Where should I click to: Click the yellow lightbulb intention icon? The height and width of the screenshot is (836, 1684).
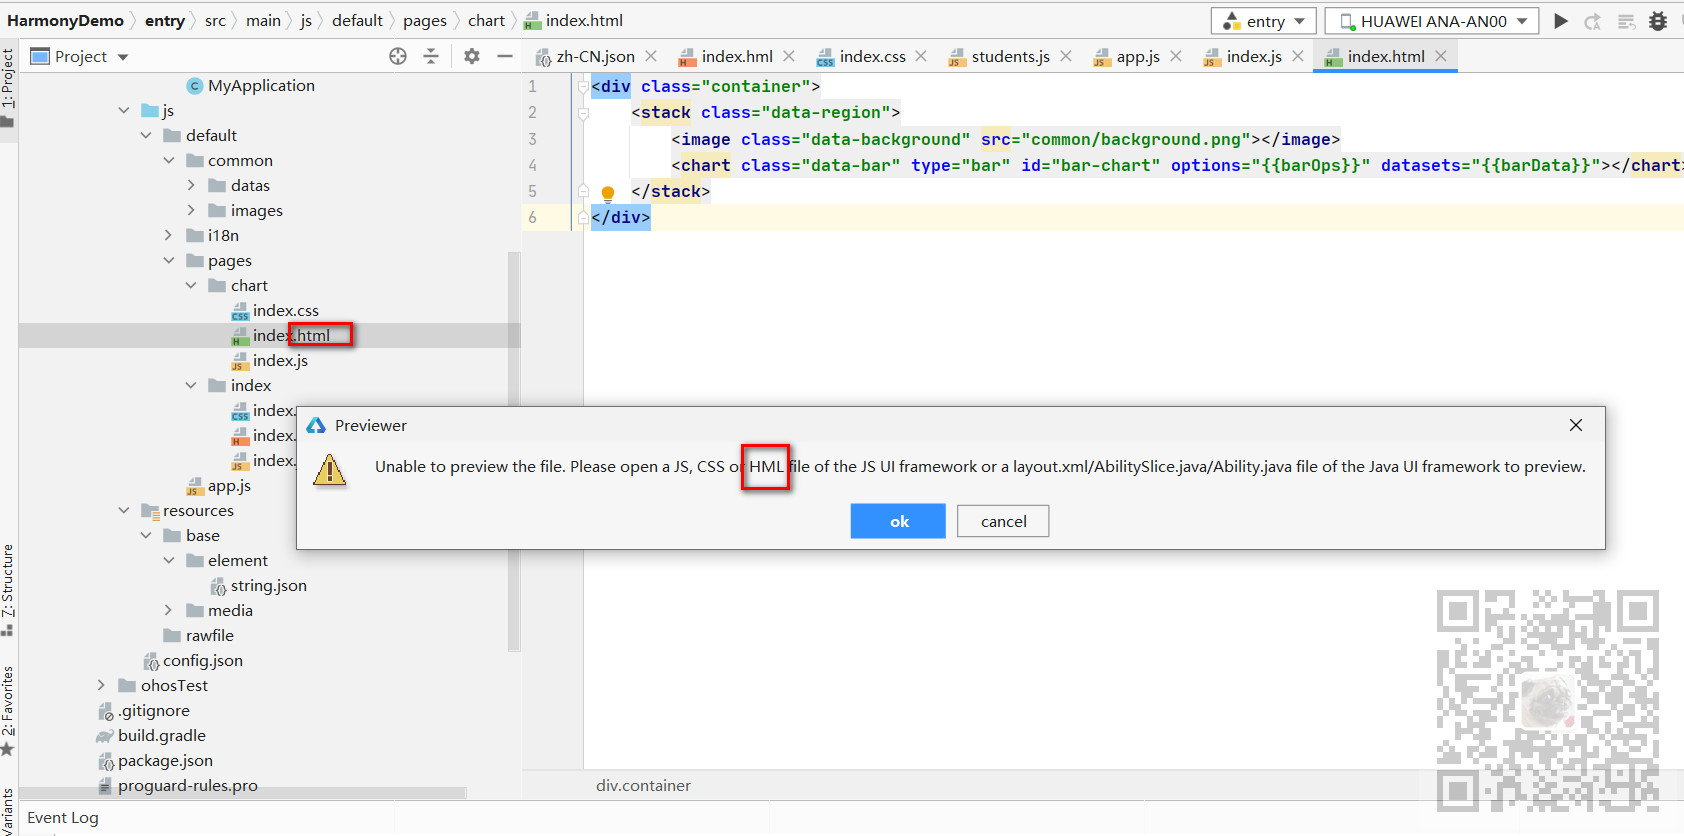[607, 193]
